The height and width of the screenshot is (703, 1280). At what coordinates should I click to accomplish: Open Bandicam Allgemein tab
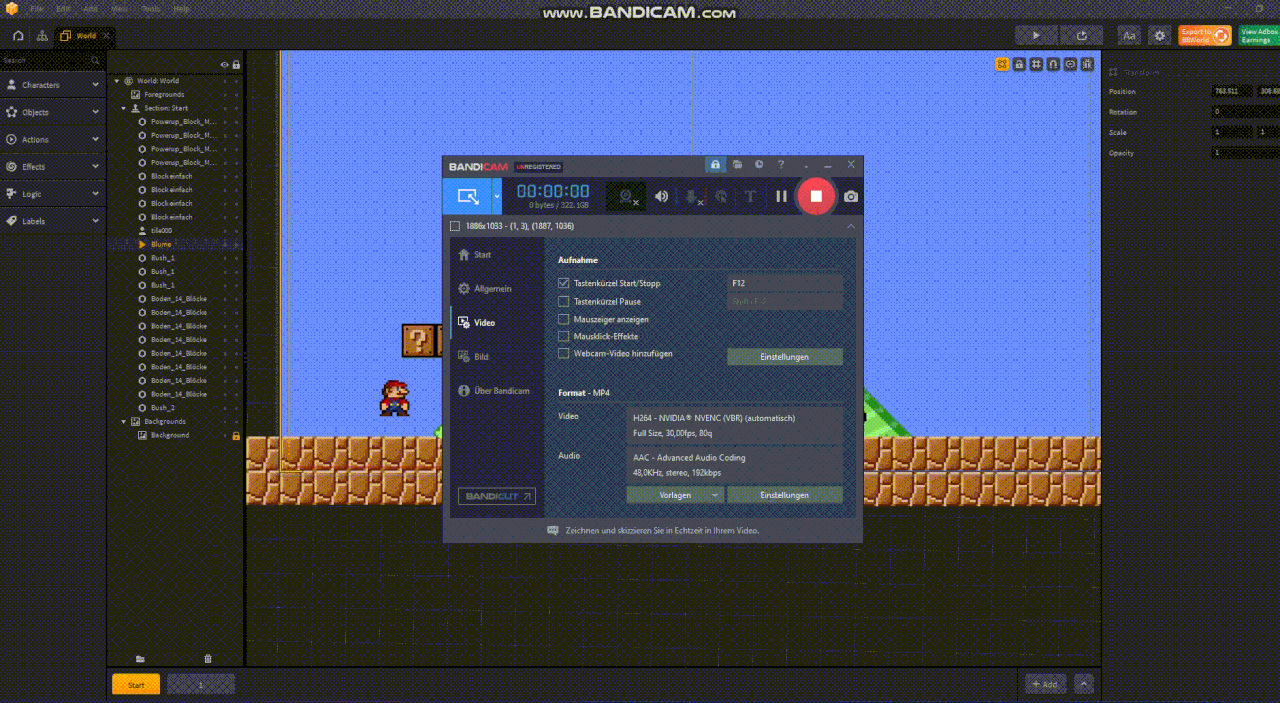[497, 289]
